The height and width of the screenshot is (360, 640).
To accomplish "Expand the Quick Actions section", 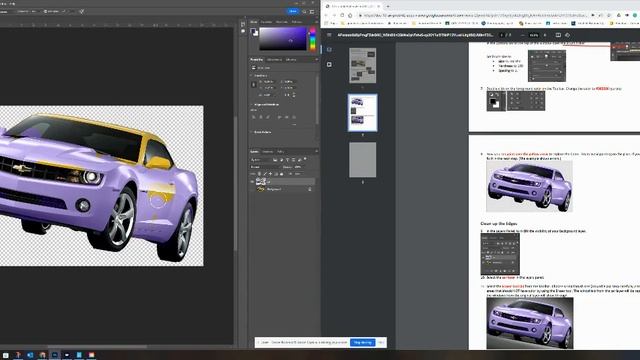I will point(251,132).
